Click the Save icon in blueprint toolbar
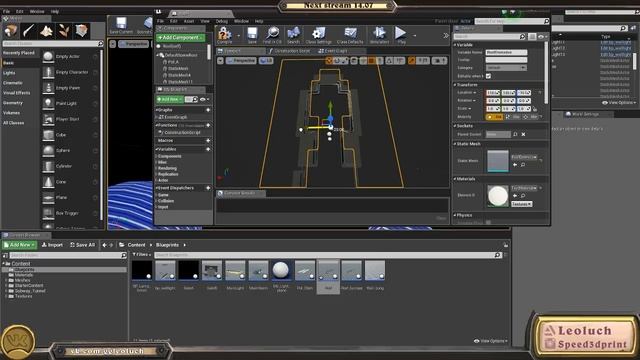Viewport: 640px width, 360px height. click(252, 34)
